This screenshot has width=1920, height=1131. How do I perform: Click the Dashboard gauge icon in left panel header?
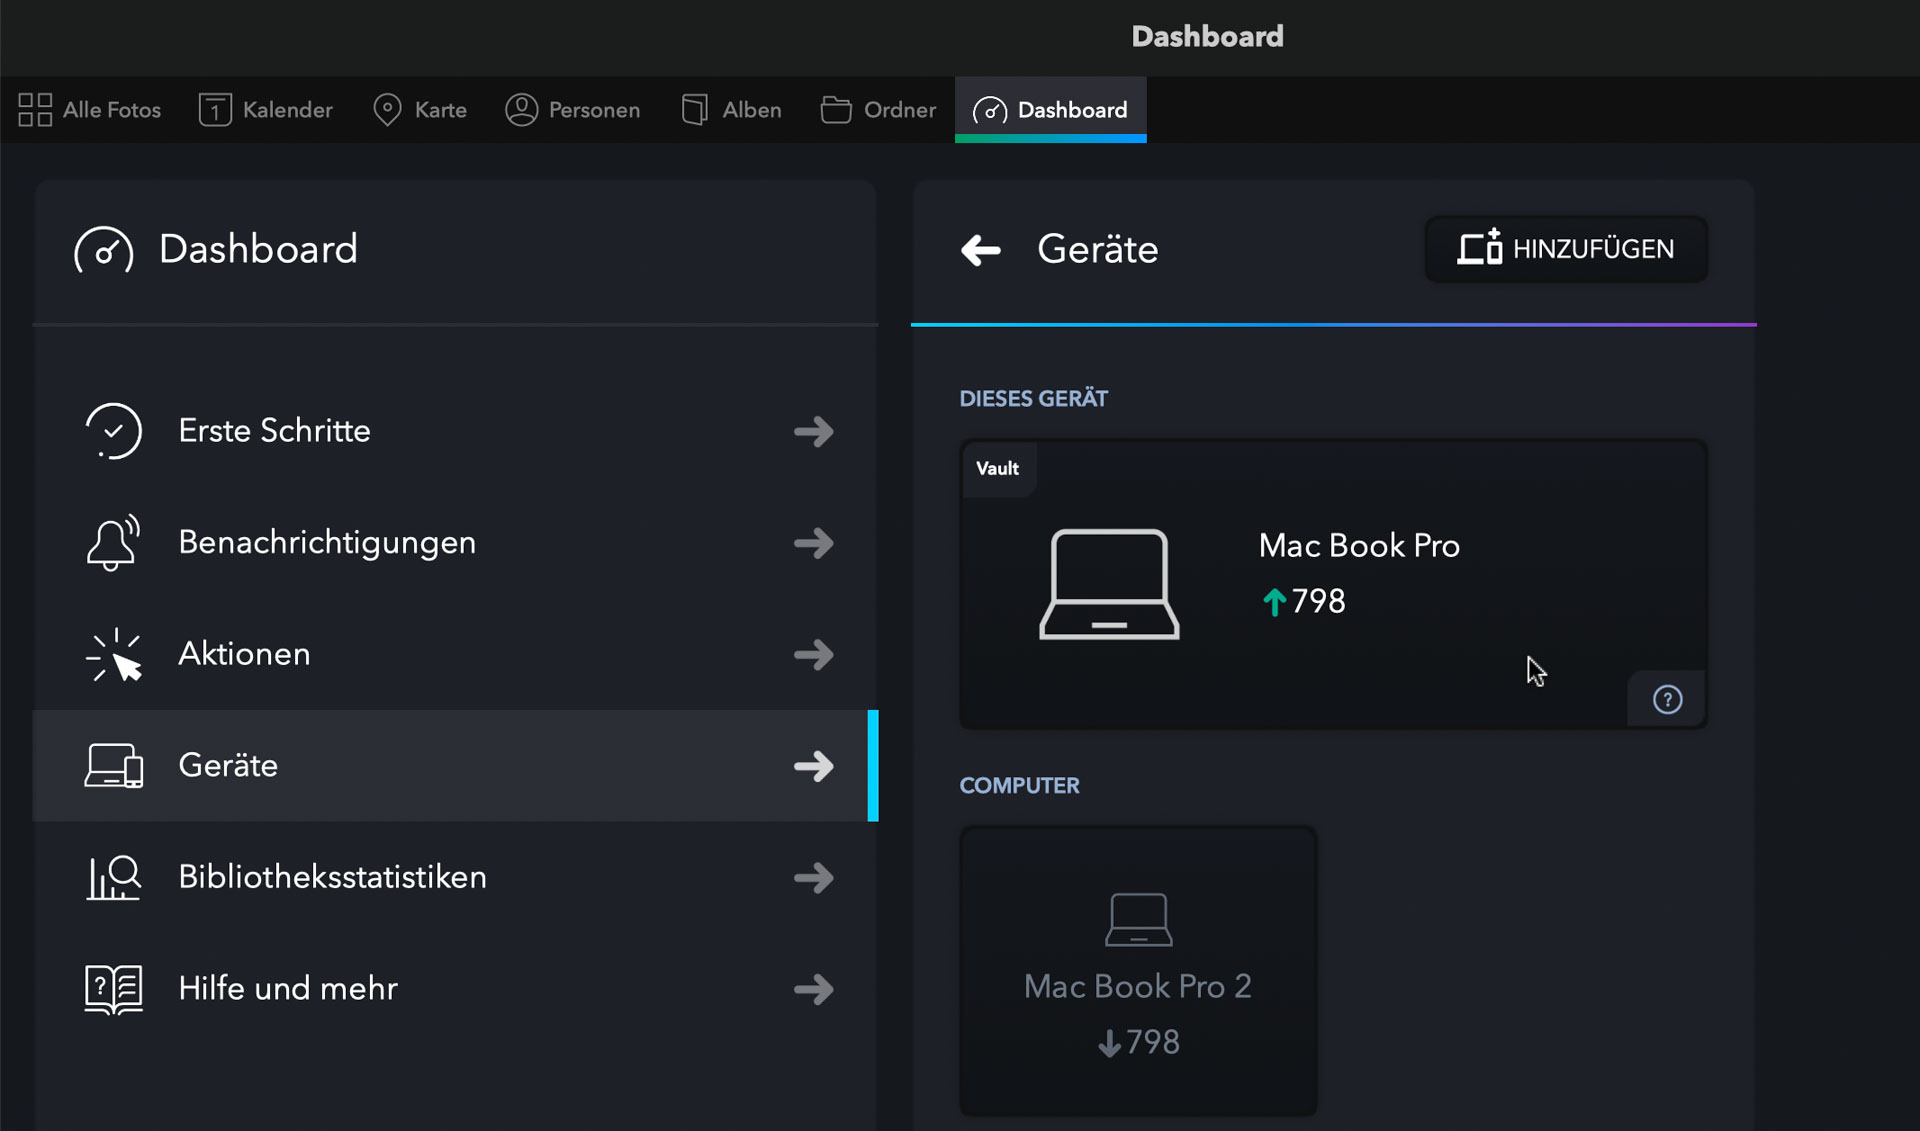pos(103,250)
